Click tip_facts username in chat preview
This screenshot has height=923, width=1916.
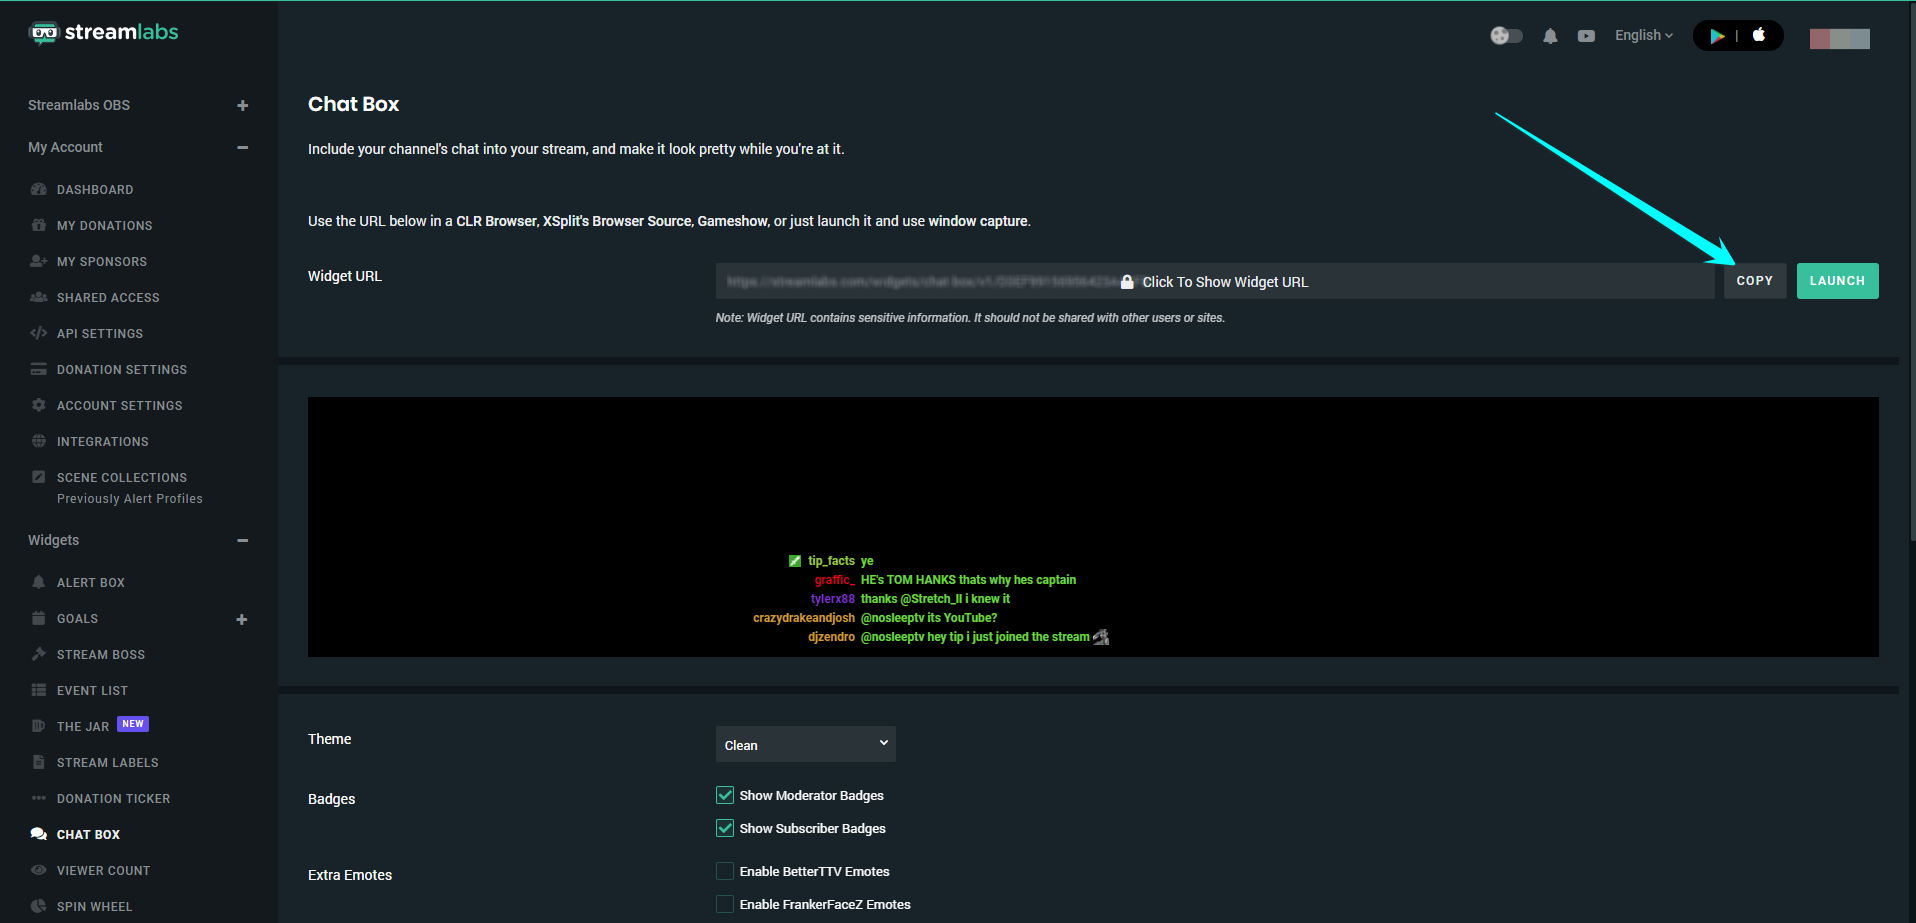click(x=831, y=561)
